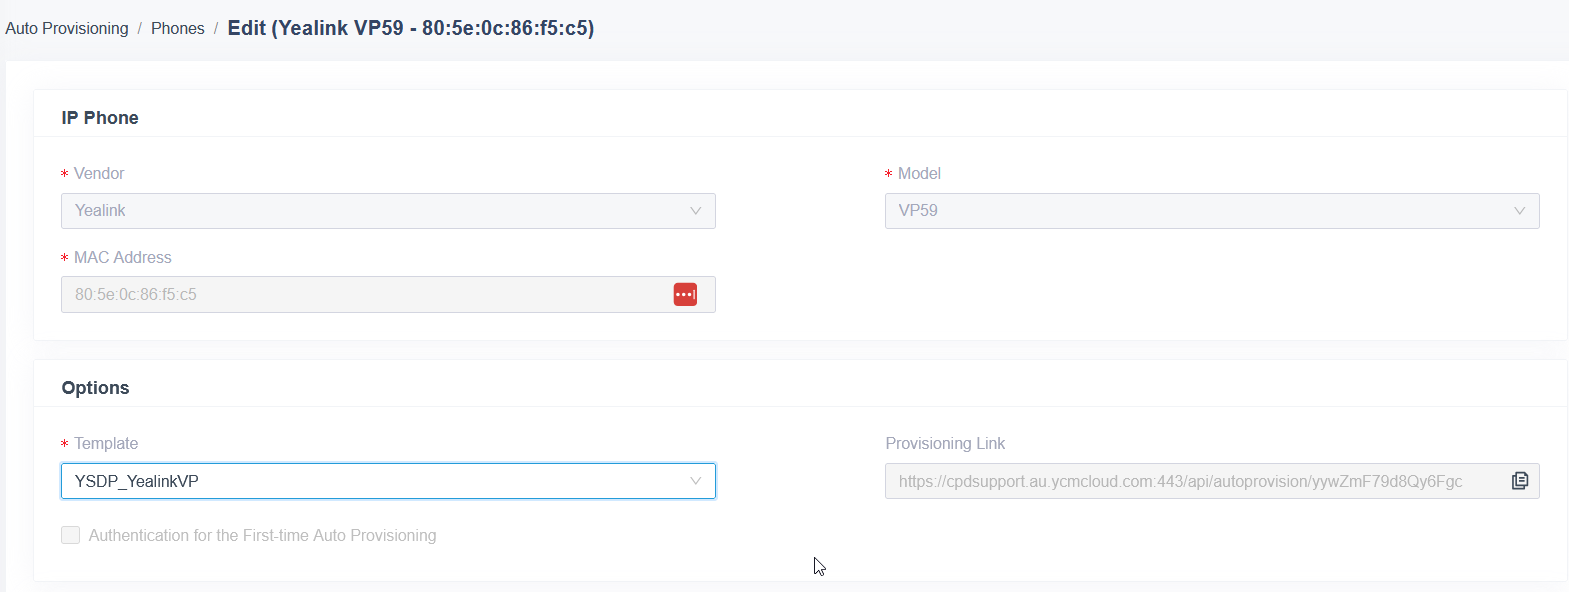Enable Authentication for First-time Auto Provisioning checkbox
The width and height of the screenshot is (1569, 592).
(71, 535)
